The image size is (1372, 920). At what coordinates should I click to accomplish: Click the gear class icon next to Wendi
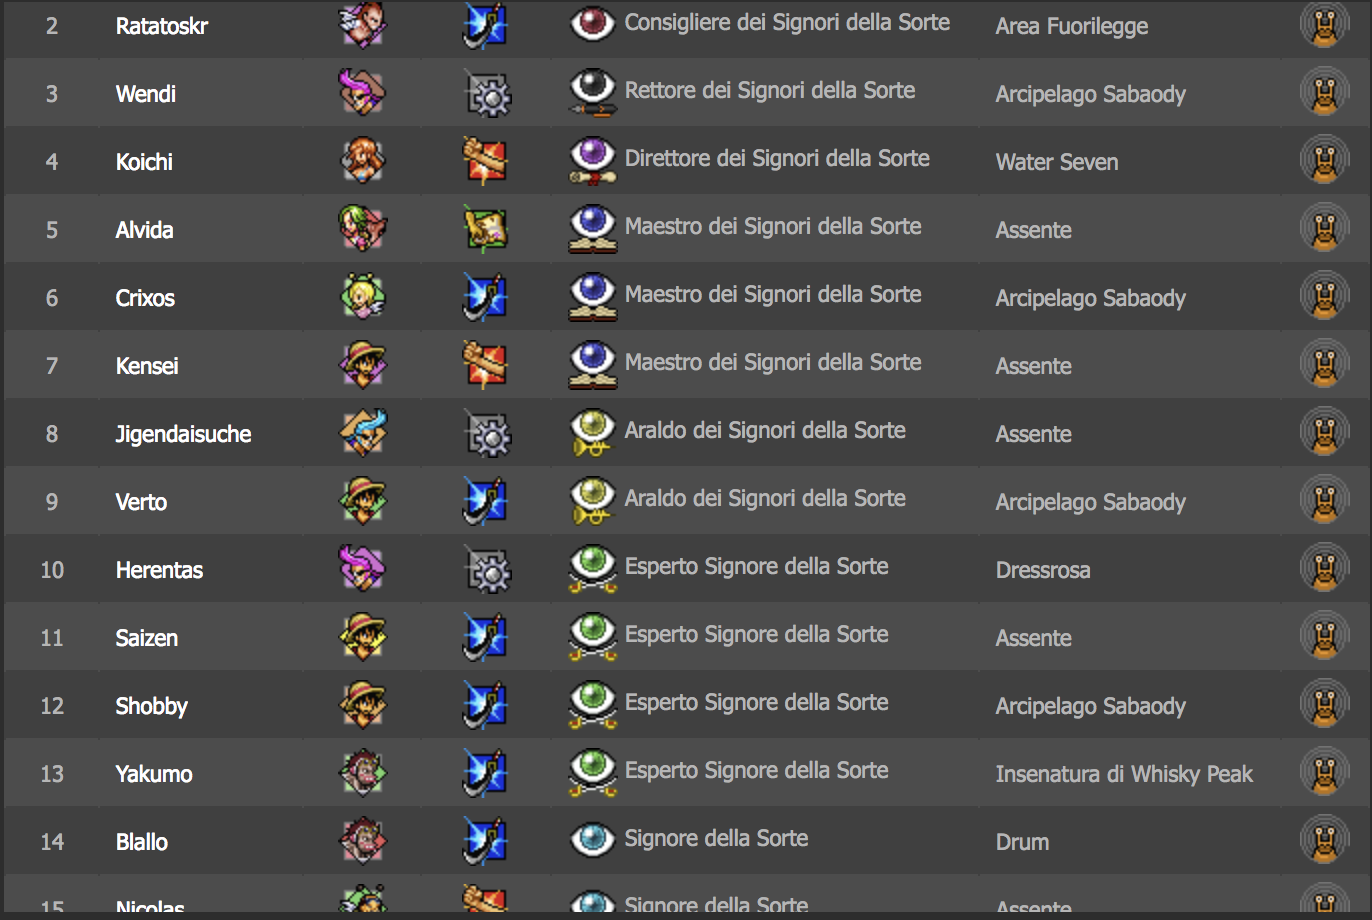[486, 93]
